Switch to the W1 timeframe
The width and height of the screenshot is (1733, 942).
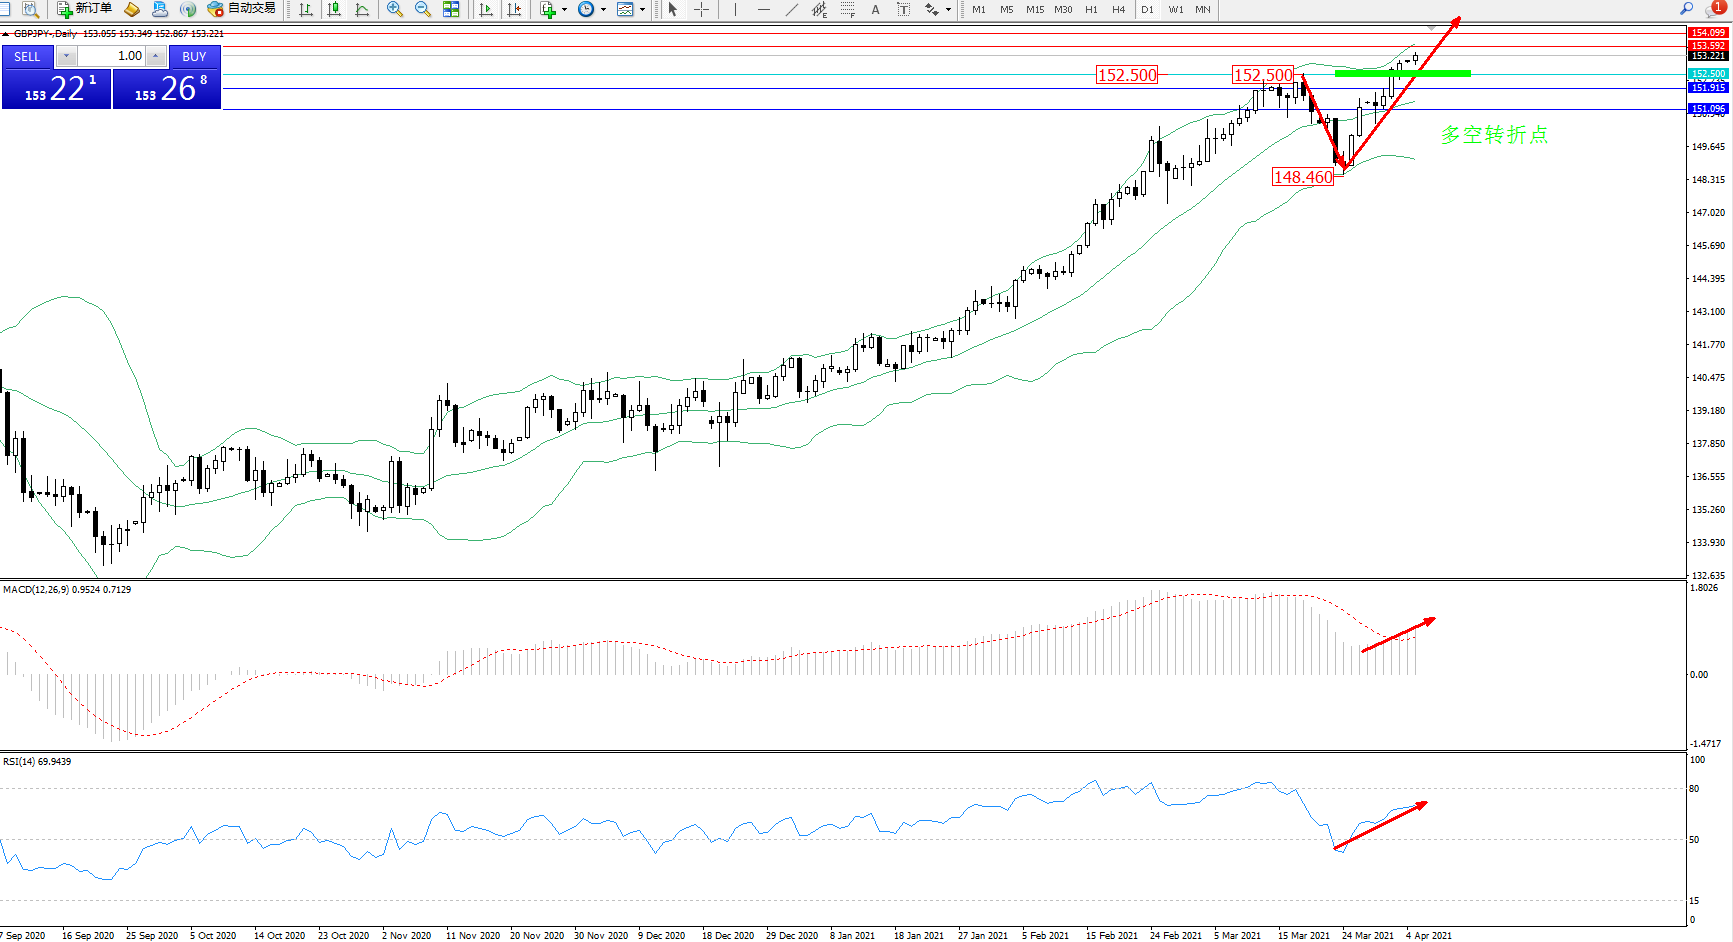point(1175,9)
